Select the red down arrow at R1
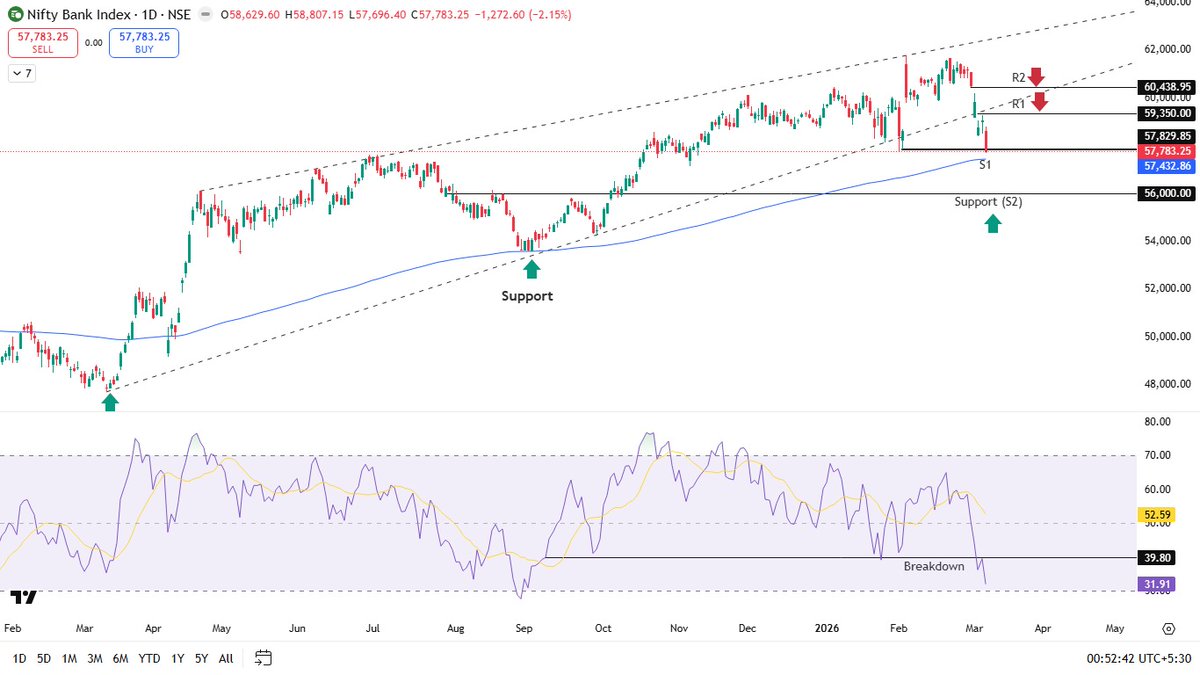The image size is (1200, 675). point(1040,100)
